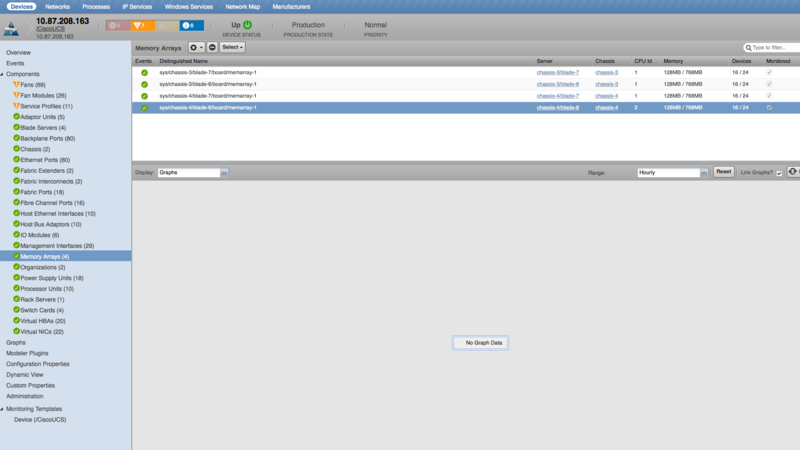Click the Fan Modules warning status icon
This screenshot has height=450, width=800.
tap(16, 95)
